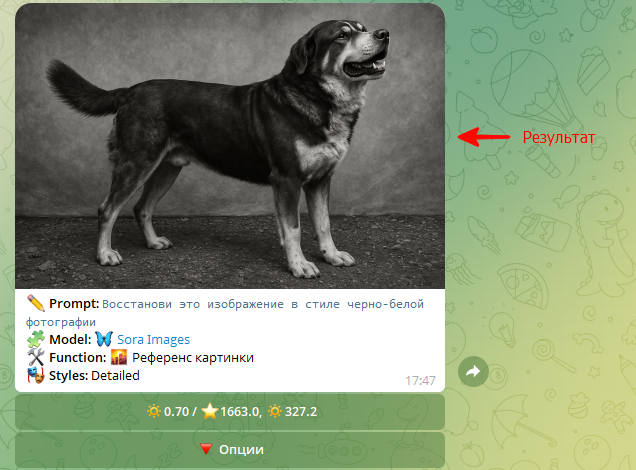Click the sun icon before 327.2
This screenshot has height=470, width=636.
coord(275,412)
